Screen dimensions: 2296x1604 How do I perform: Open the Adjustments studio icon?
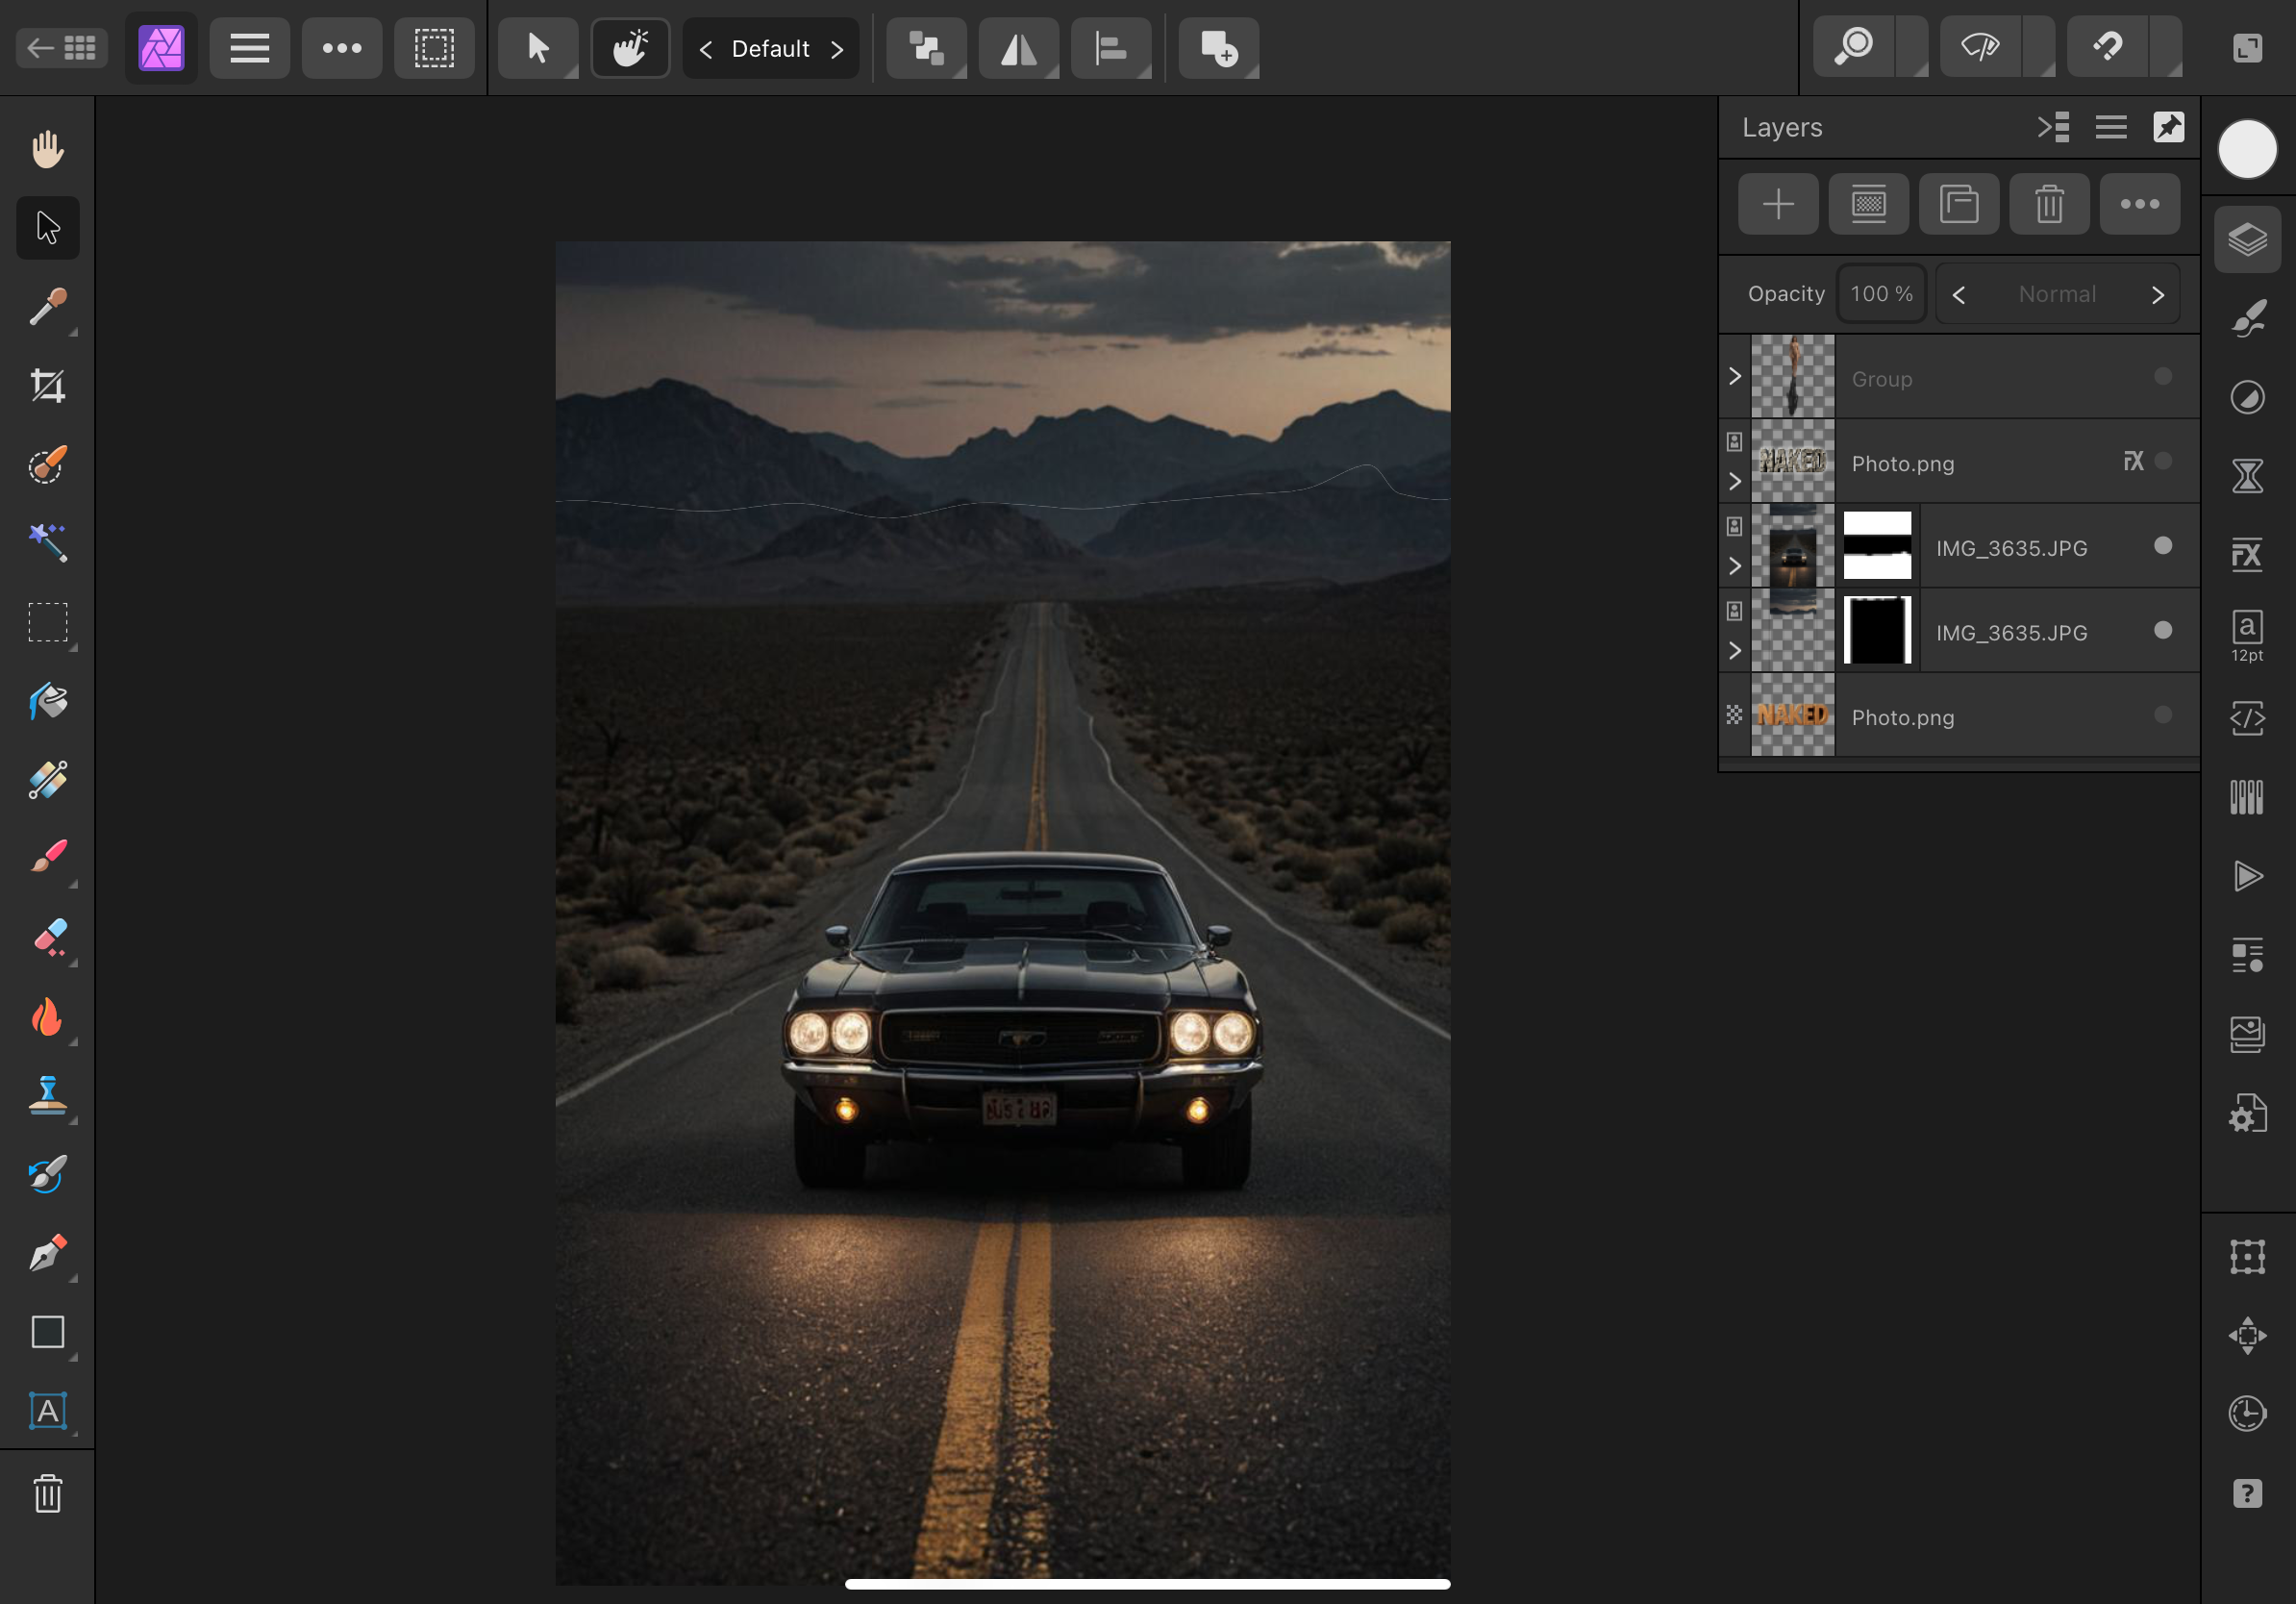click(2247, 398)
